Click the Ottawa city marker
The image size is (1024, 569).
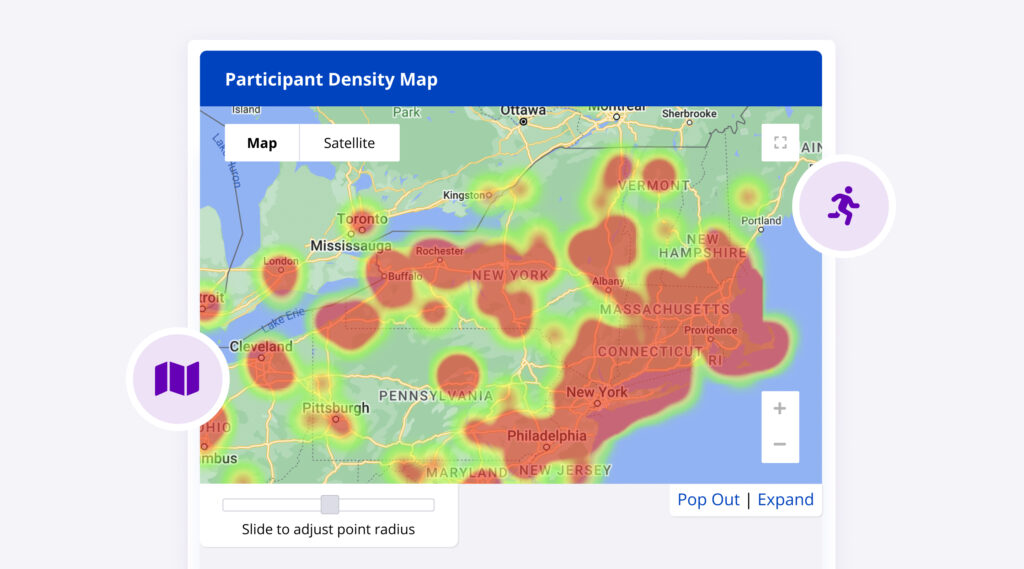523,121
